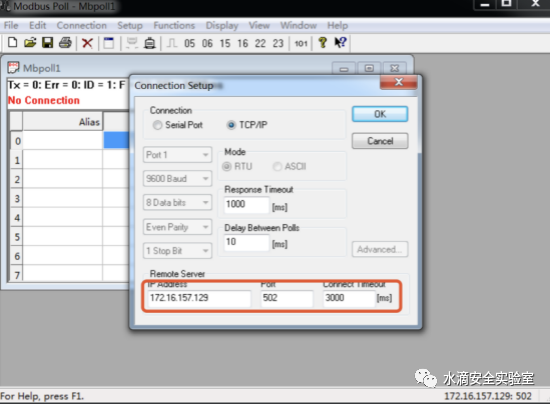This screenshot has width=552, height=404.
Task: Select row 6 header in Mbpoll1
Action: pyautogui.click(x=17, y=256)
